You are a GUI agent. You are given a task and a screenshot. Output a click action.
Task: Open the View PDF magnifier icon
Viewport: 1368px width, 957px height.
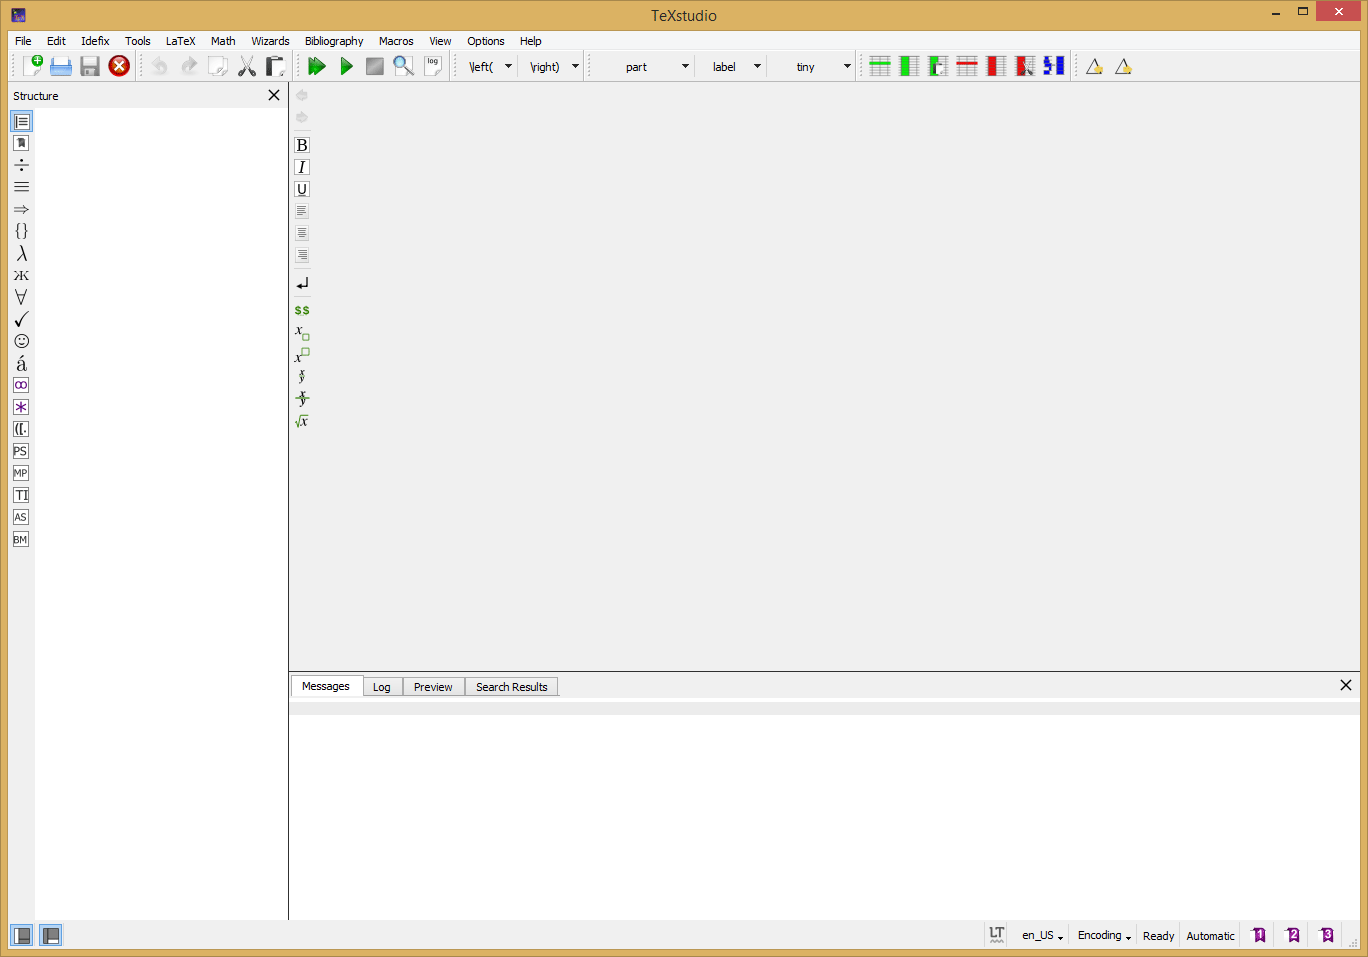click(403, 66)
